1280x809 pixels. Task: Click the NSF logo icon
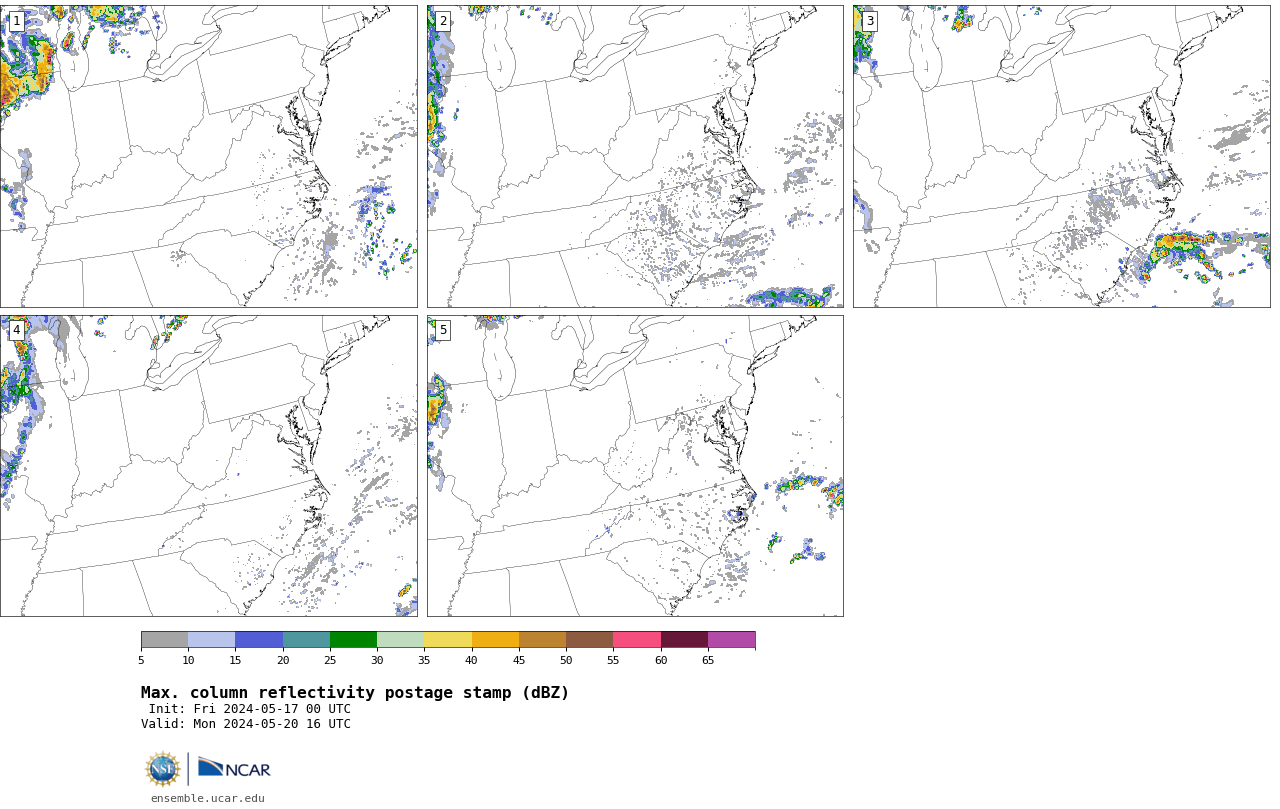163,769
